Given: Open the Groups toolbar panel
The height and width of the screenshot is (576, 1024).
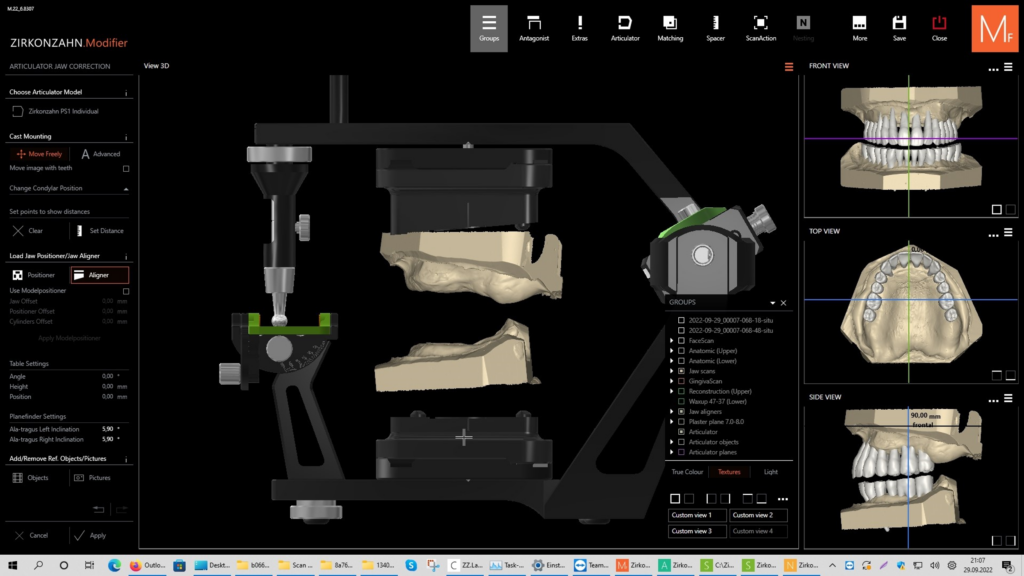Looking at the screenshot, I should 488,29.
